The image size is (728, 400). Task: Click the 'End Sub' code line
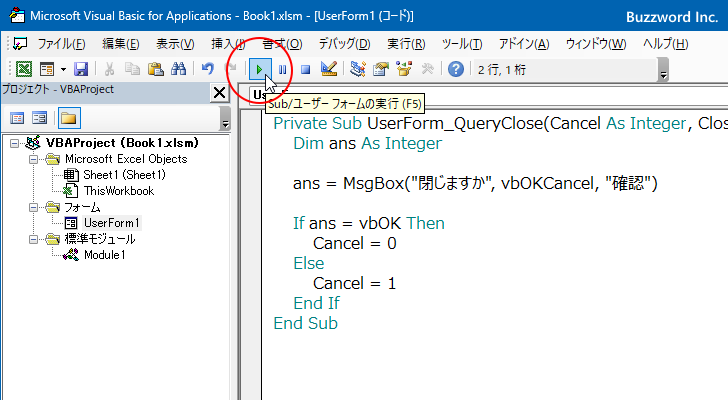pos(306,323)
